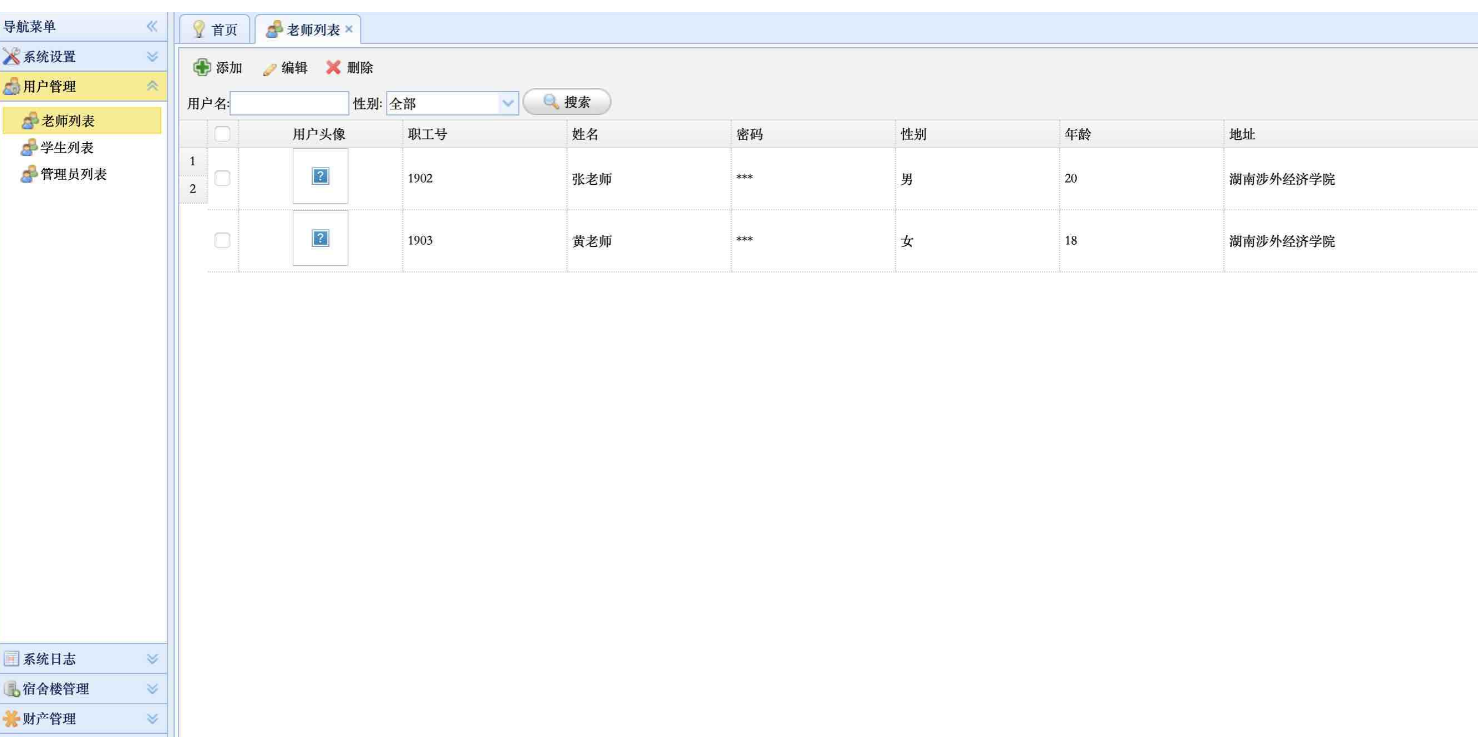Click the gender cell 男
The height and width of the screenshot is (737, 1478).
point(977,179)
